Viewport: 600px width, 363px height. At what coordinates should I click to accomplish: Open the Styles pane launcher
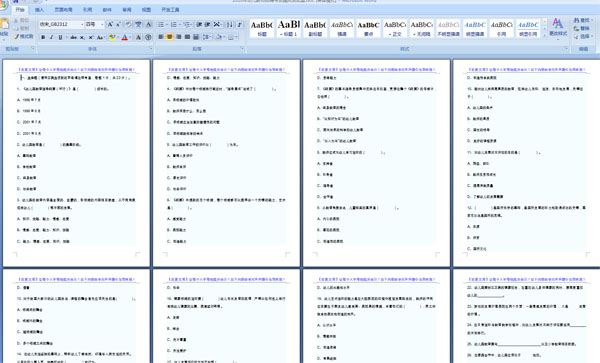pyautogui.click(x=566, y=49)
